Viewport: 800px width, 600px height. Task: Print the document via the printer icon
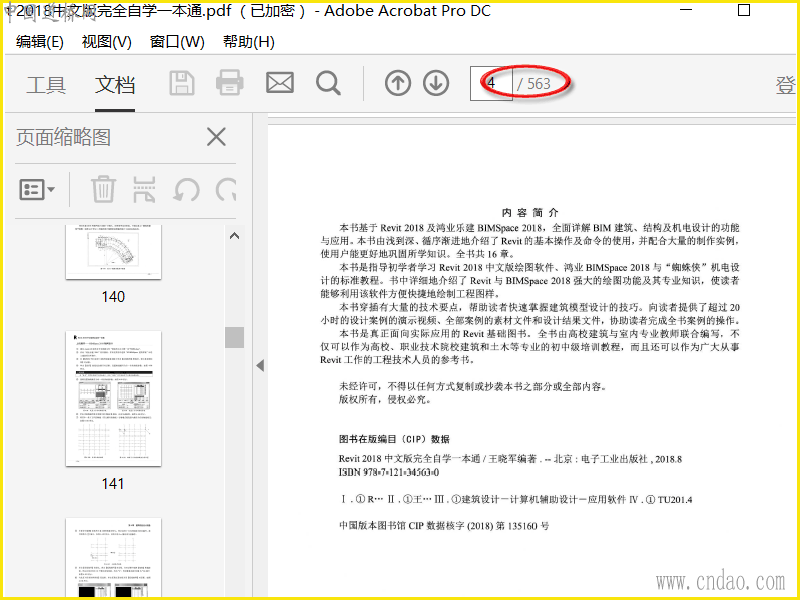230,83
